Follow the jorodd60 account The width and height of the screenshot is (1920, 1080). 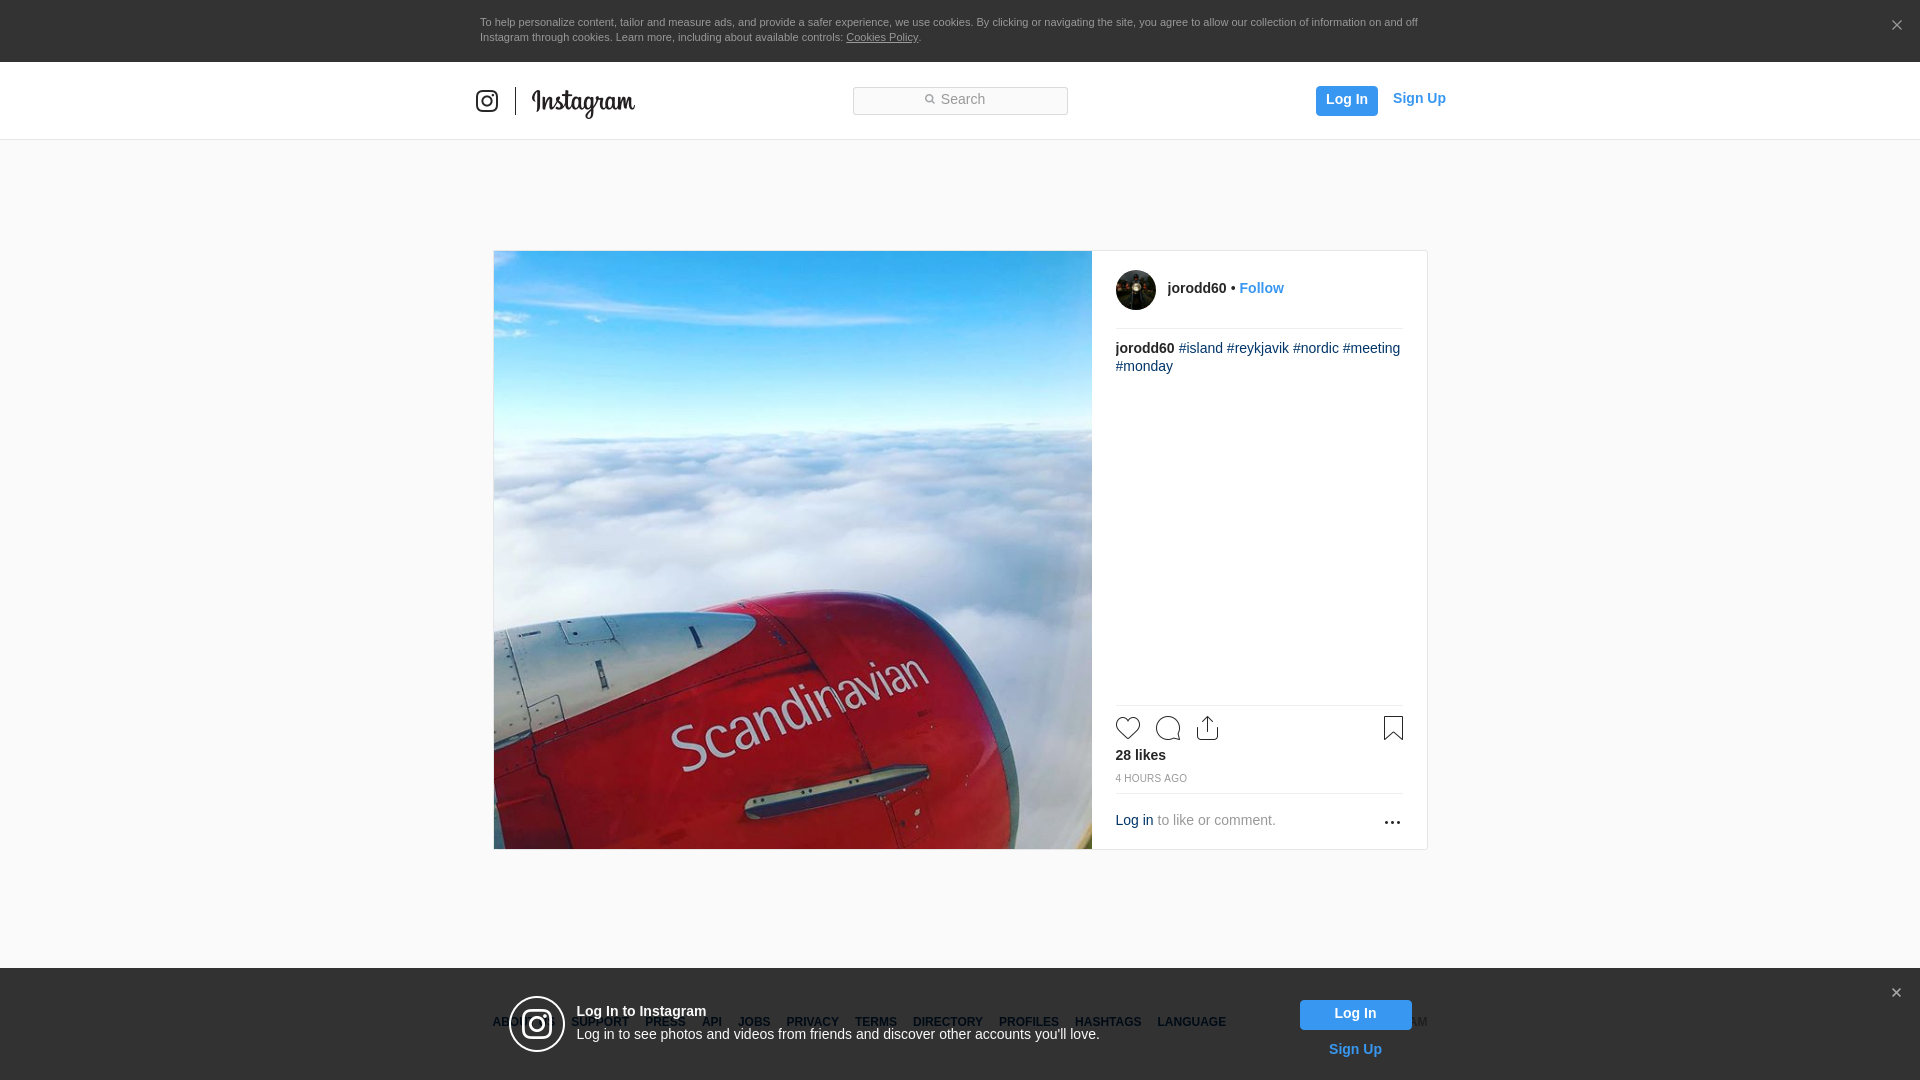pyautogui.click(x=1261, y=288)
